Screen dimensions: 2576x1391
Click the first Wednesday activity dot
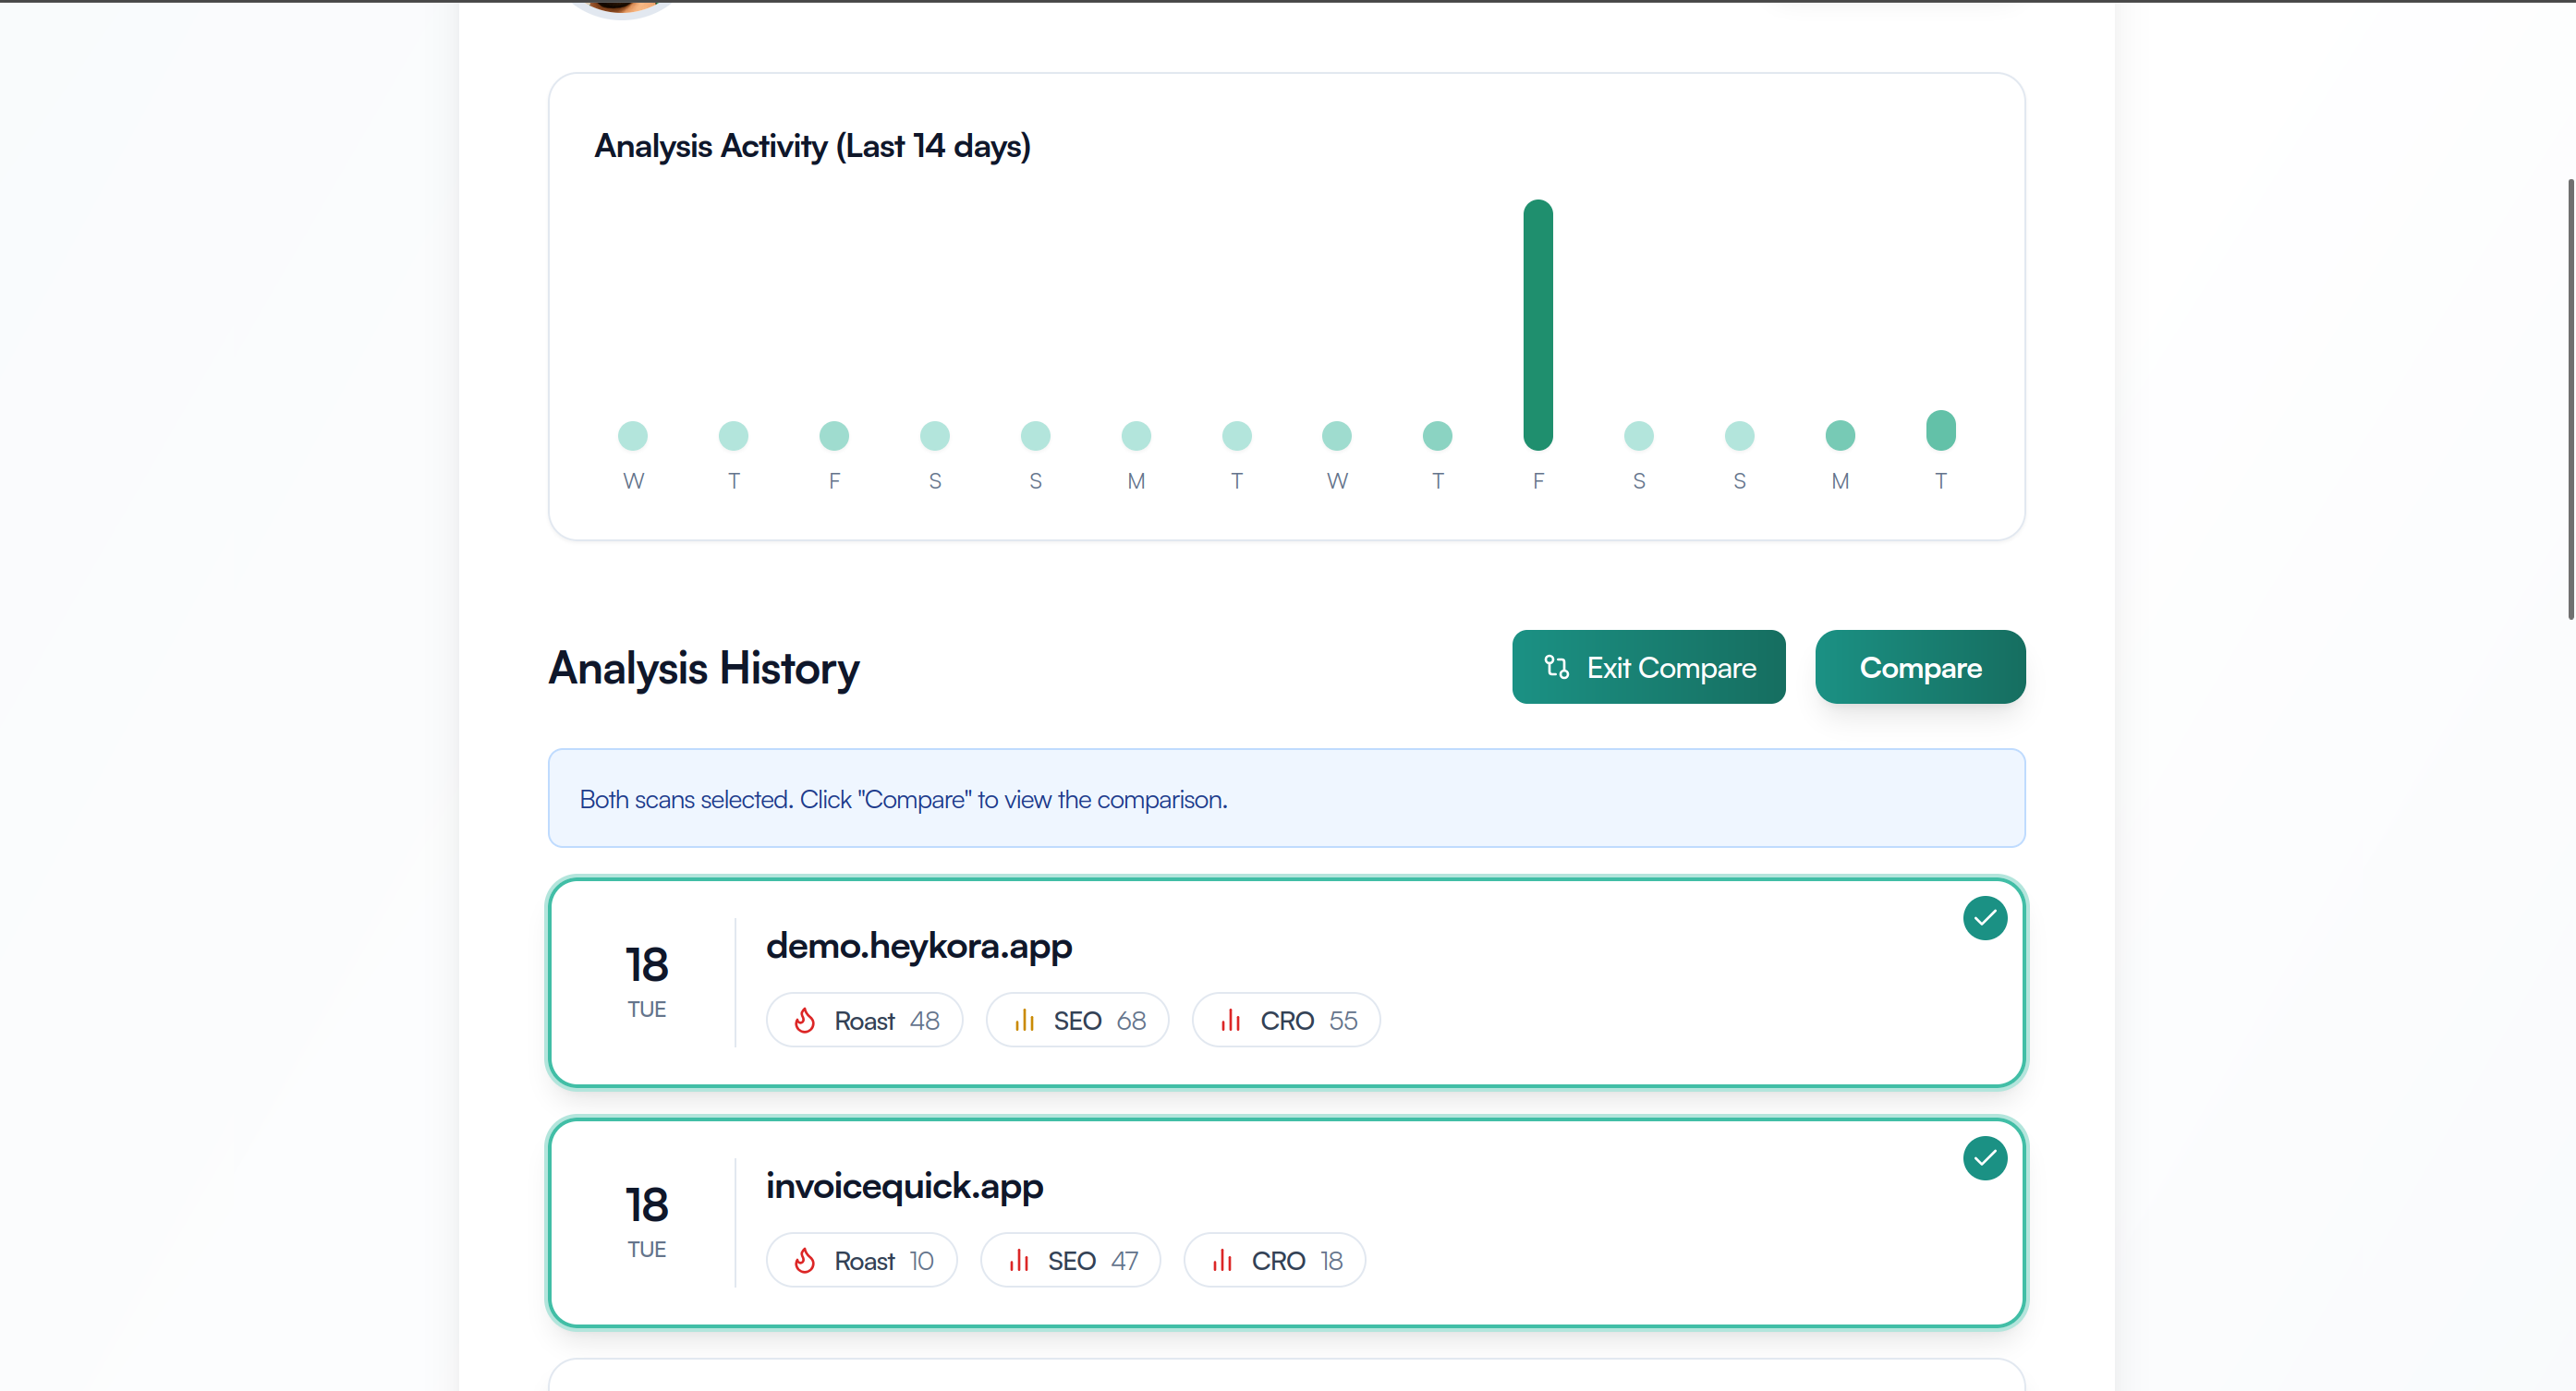point(632,435)
